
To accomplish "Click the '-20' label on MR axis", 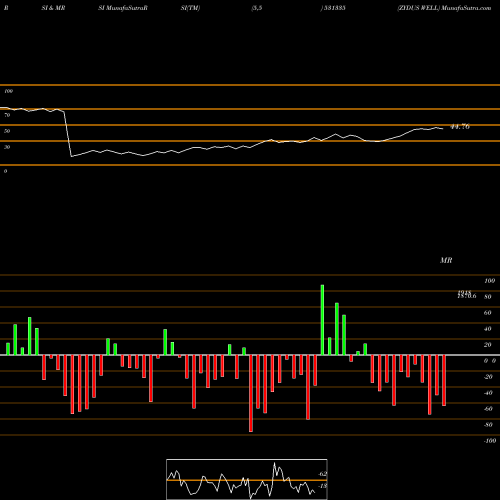I will coord(488,377).
